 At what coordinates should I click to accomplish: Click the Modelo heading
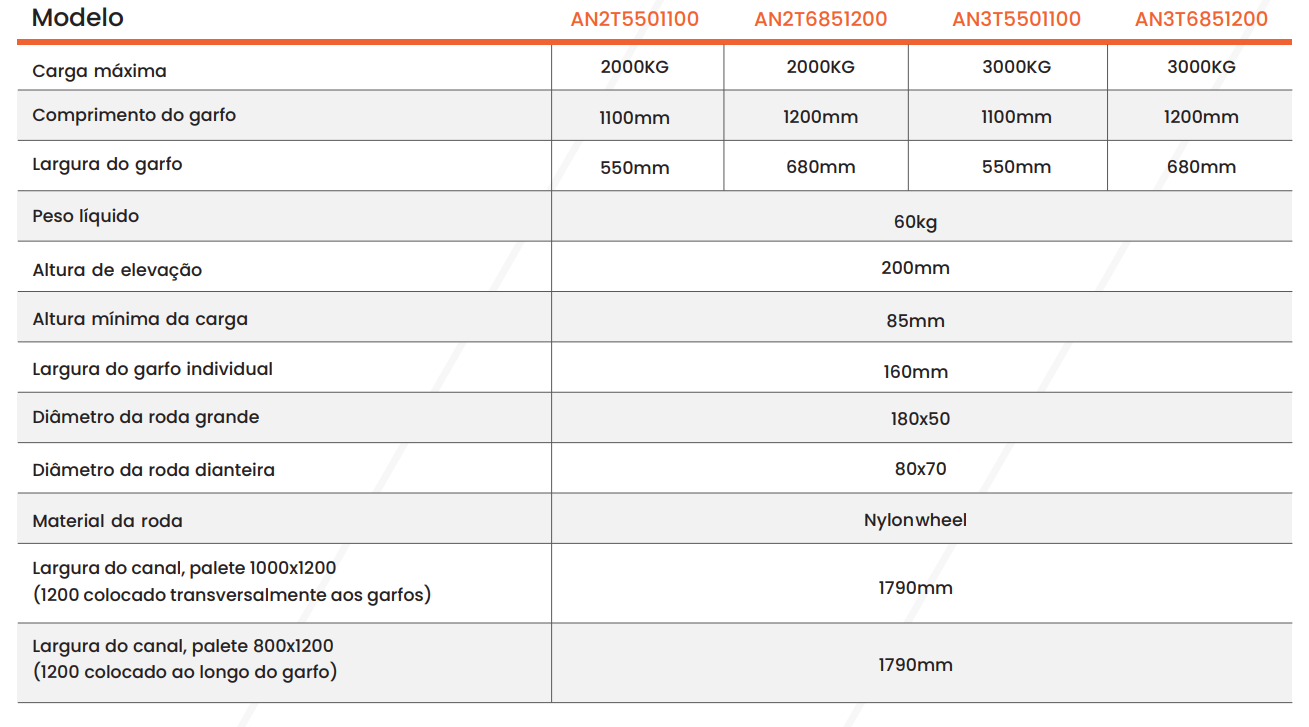point(78,18)
